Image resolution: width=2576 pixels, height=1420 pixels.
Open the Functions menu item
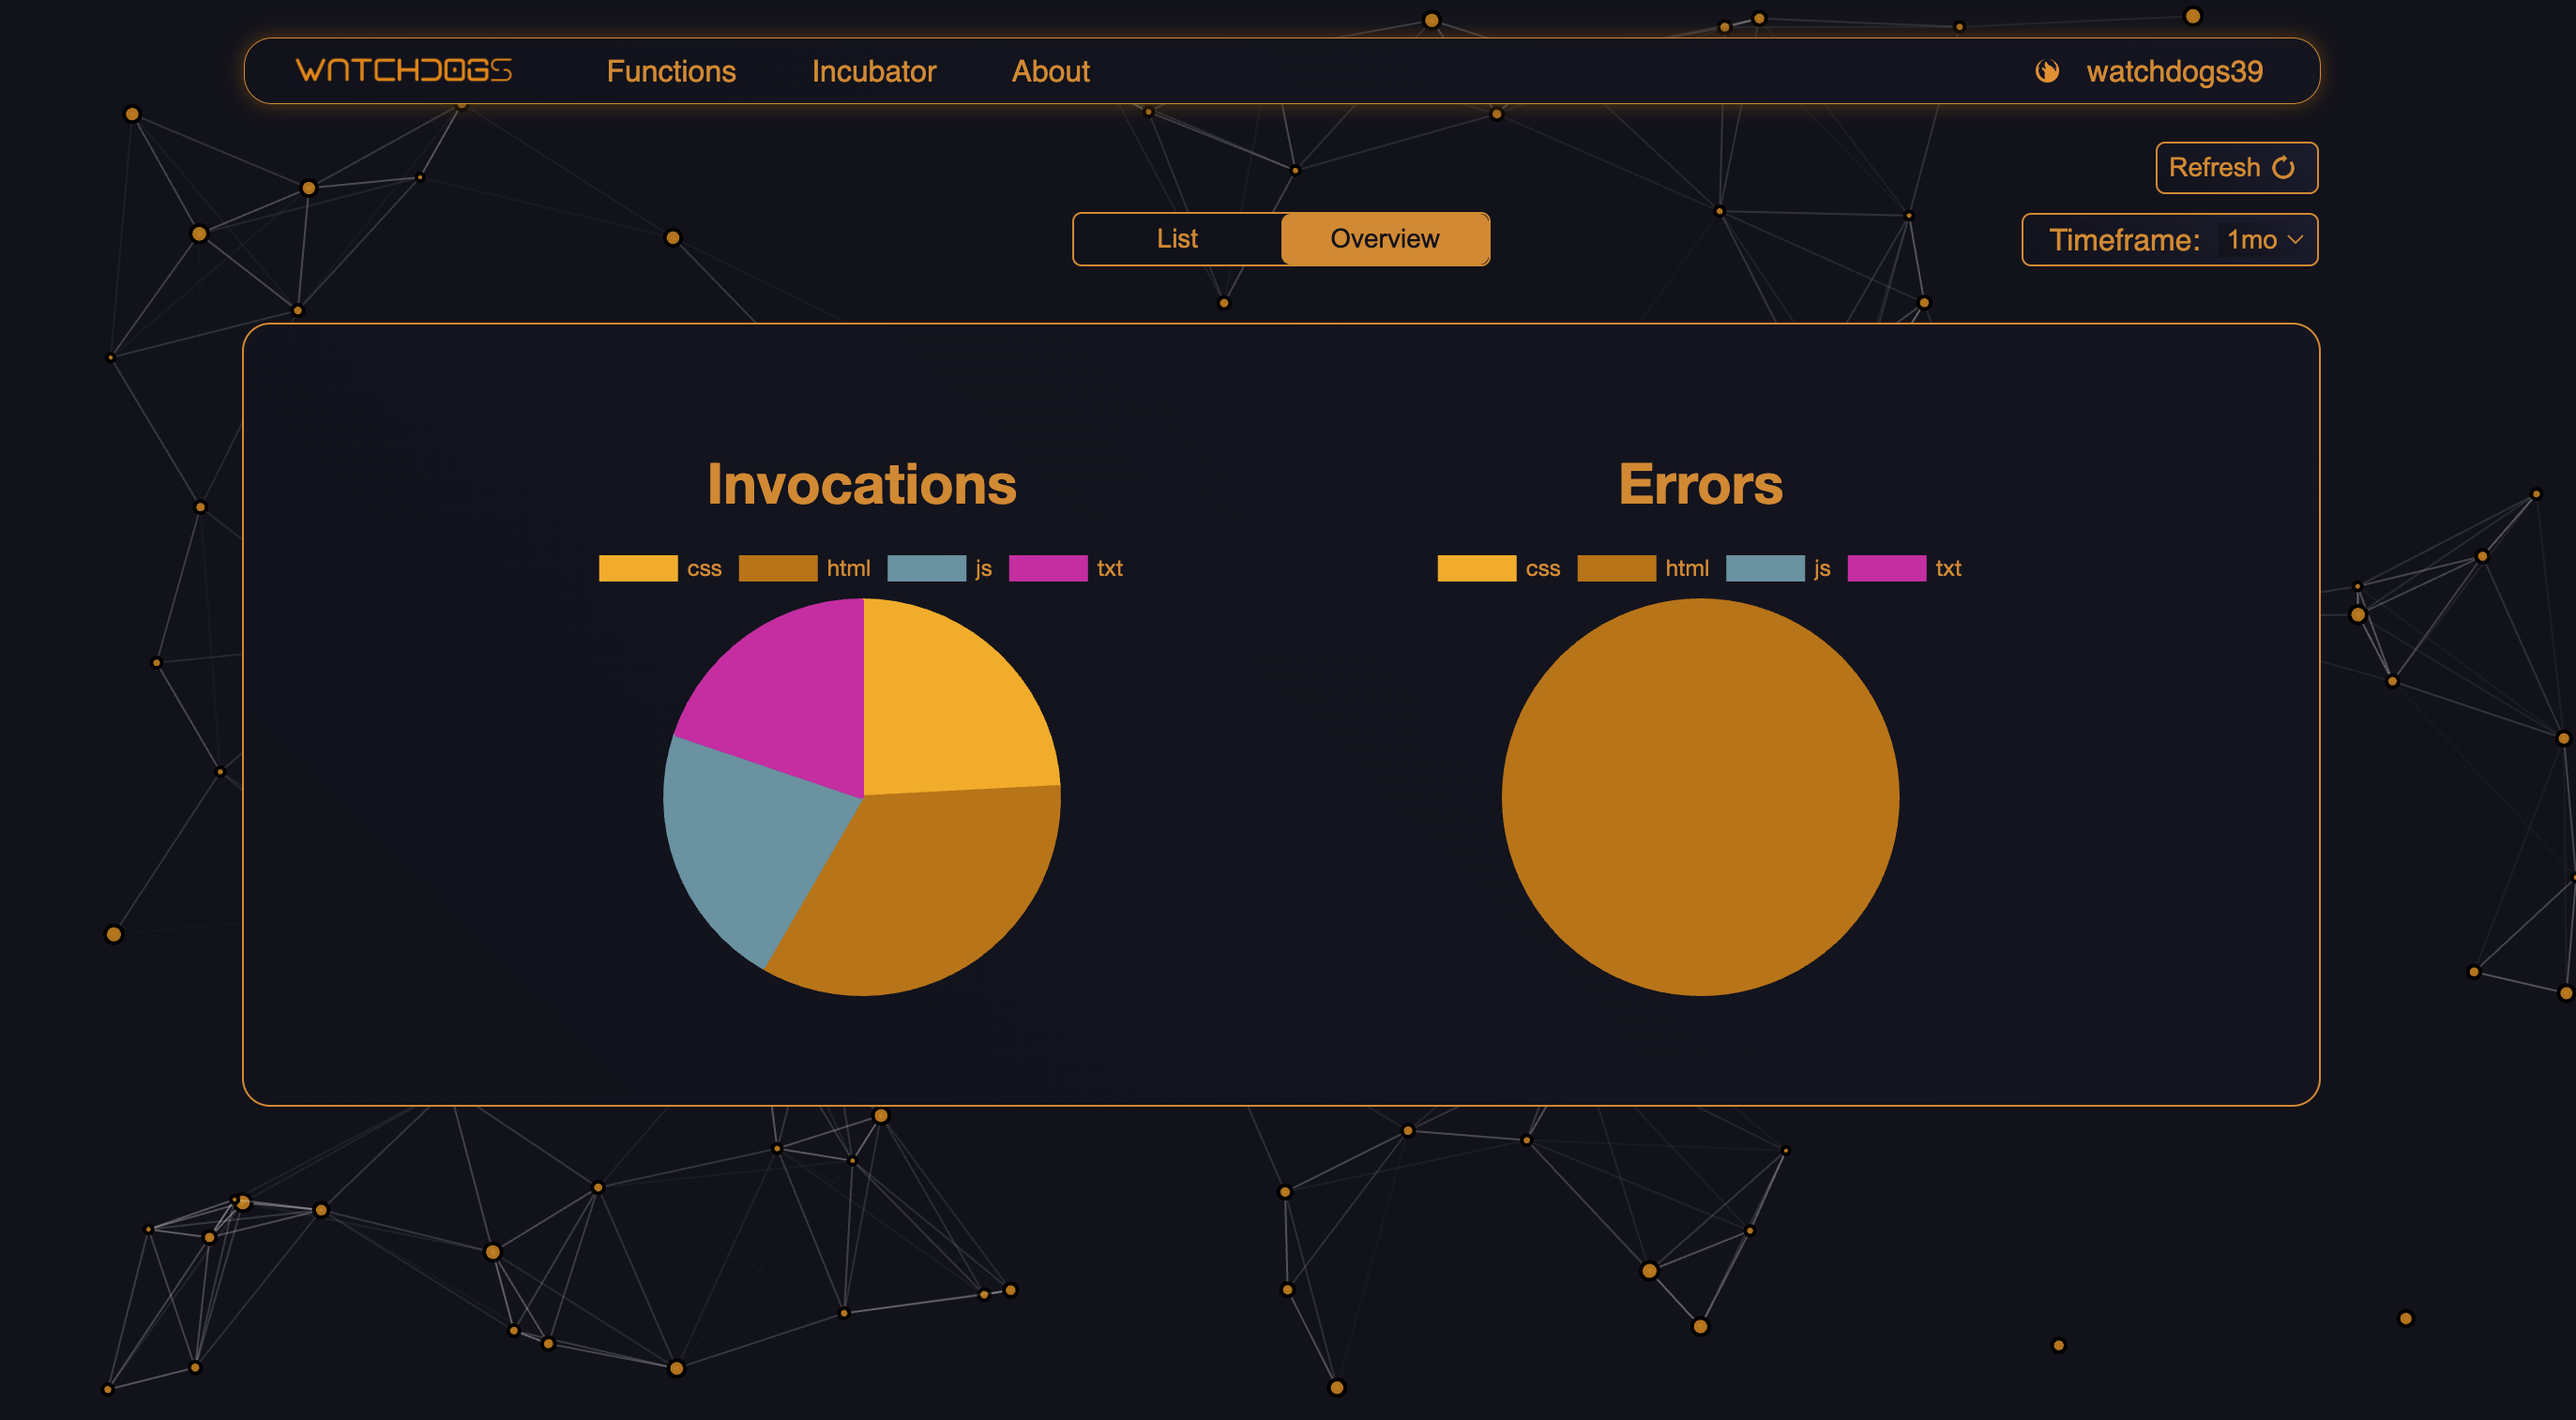coord(670,71)
